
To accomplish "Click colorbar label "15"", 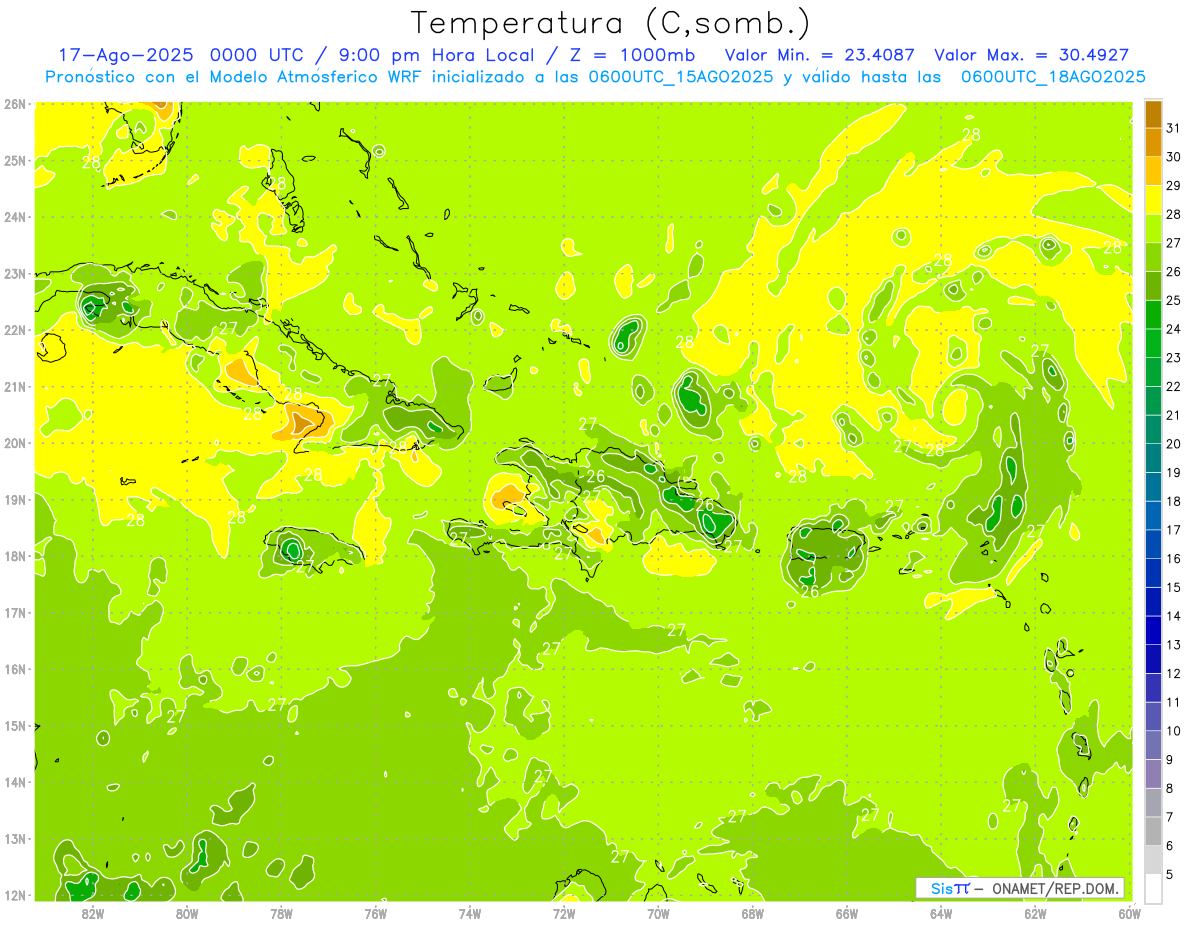I will click(1174, 587).
